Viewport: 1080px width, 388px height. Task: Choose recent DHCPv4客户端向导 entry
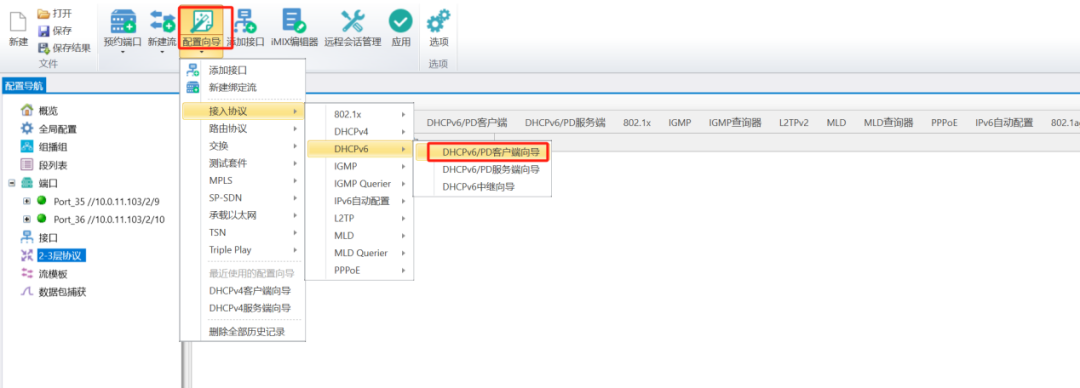coord(242,291)
